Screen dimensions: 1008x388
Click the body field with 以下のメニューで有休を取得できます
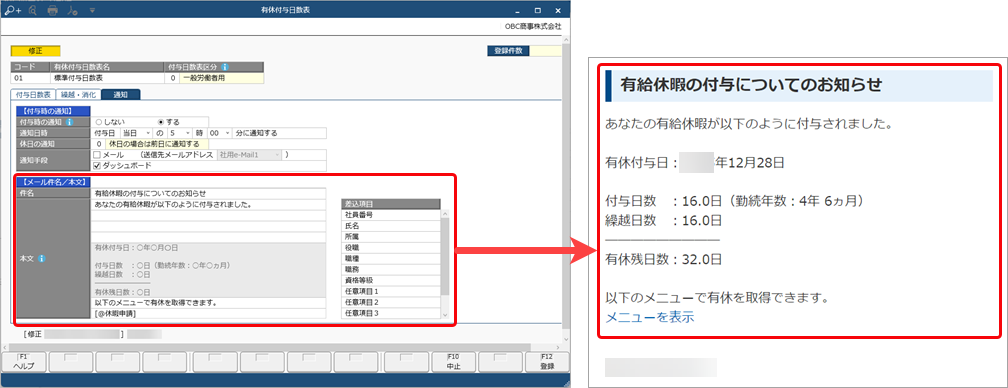pyautogui.click(x=208, y=302)
